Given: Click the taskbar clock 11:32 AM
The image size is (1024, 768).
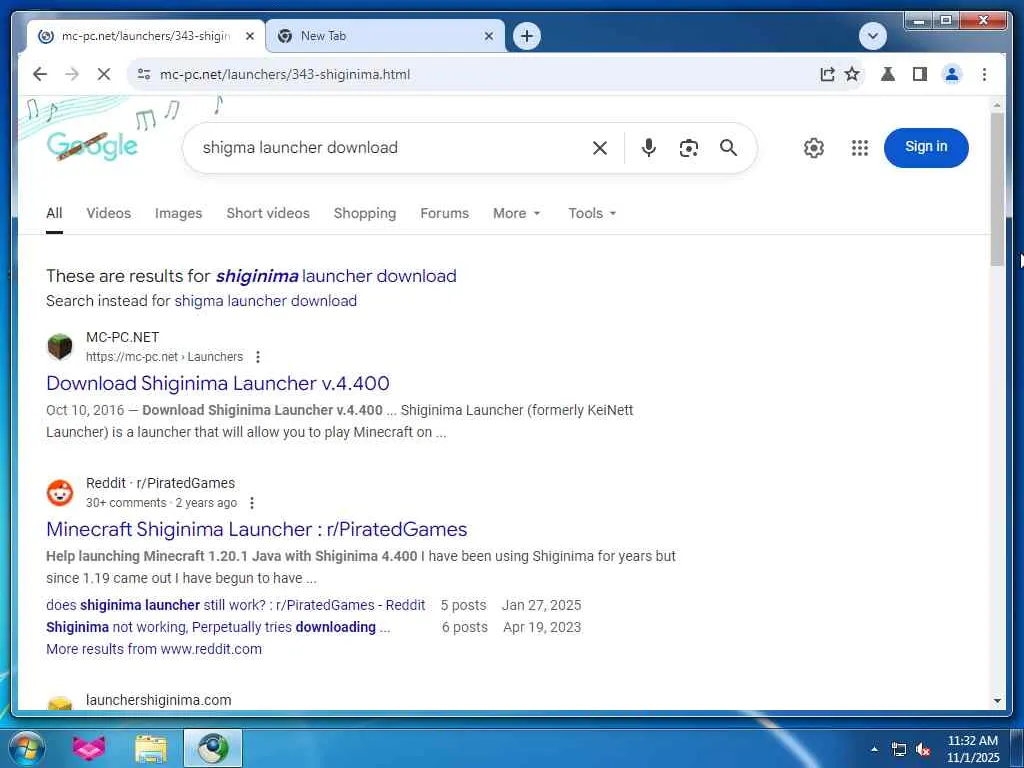Looking at the screenshot, I should click(x=972, y=741).
